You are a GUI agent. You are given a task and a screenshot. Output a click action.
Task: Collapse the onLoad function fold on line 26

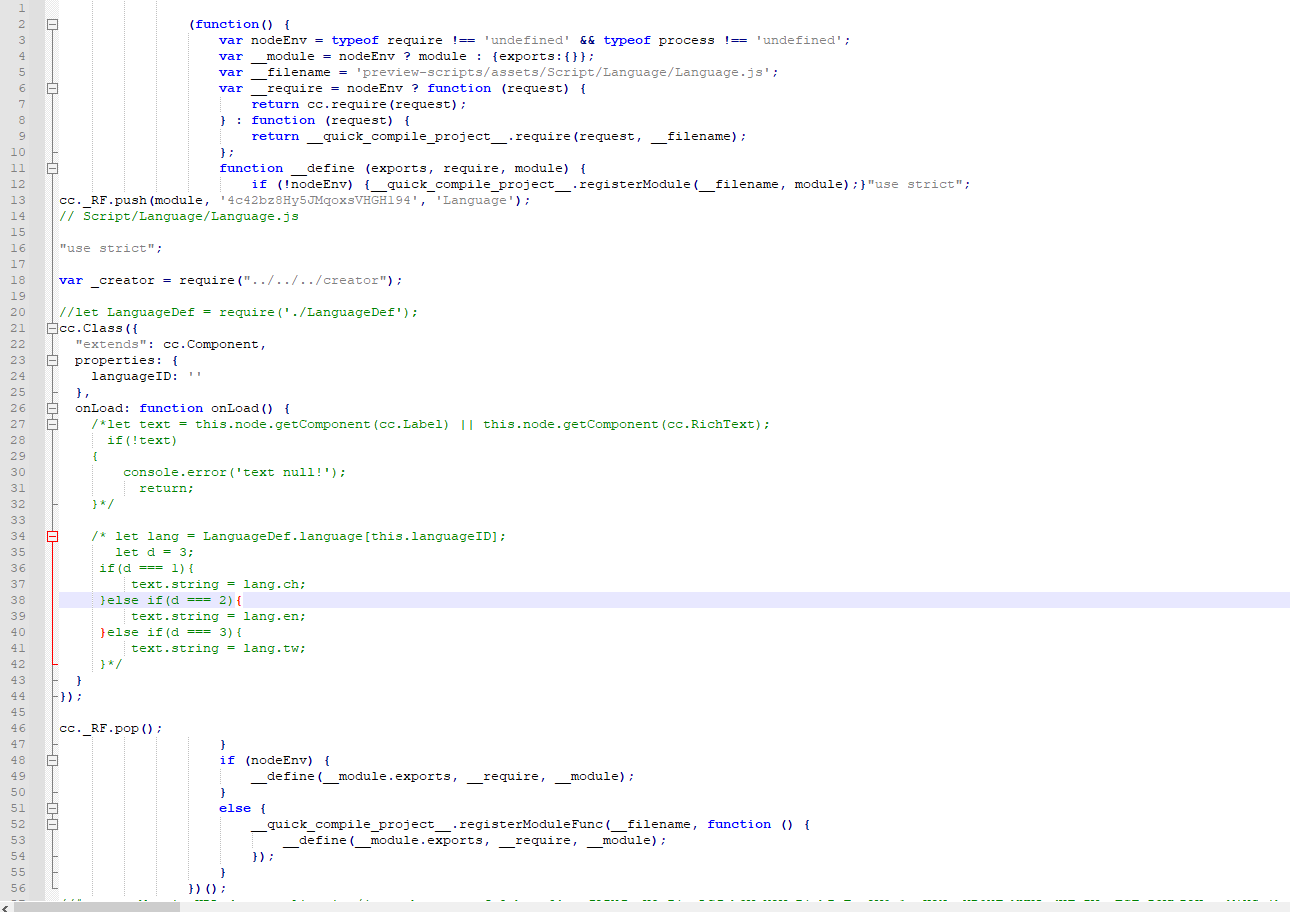click(52, 408)
